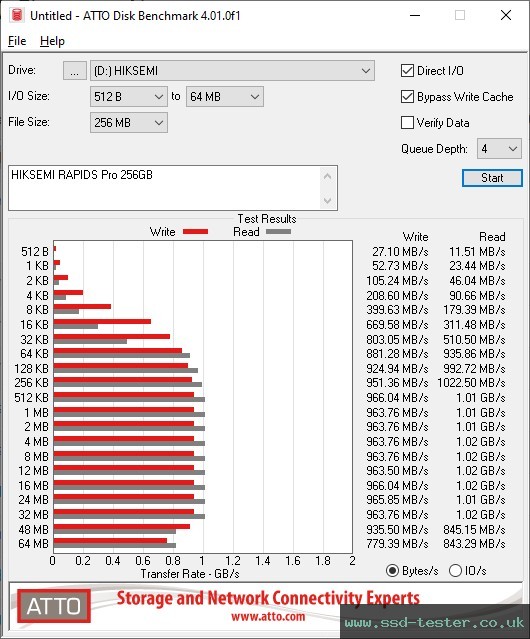The image size is (530, 639).
Task: Click the 512 B read value 11.51 MB/s
Action: pos(477,252)
